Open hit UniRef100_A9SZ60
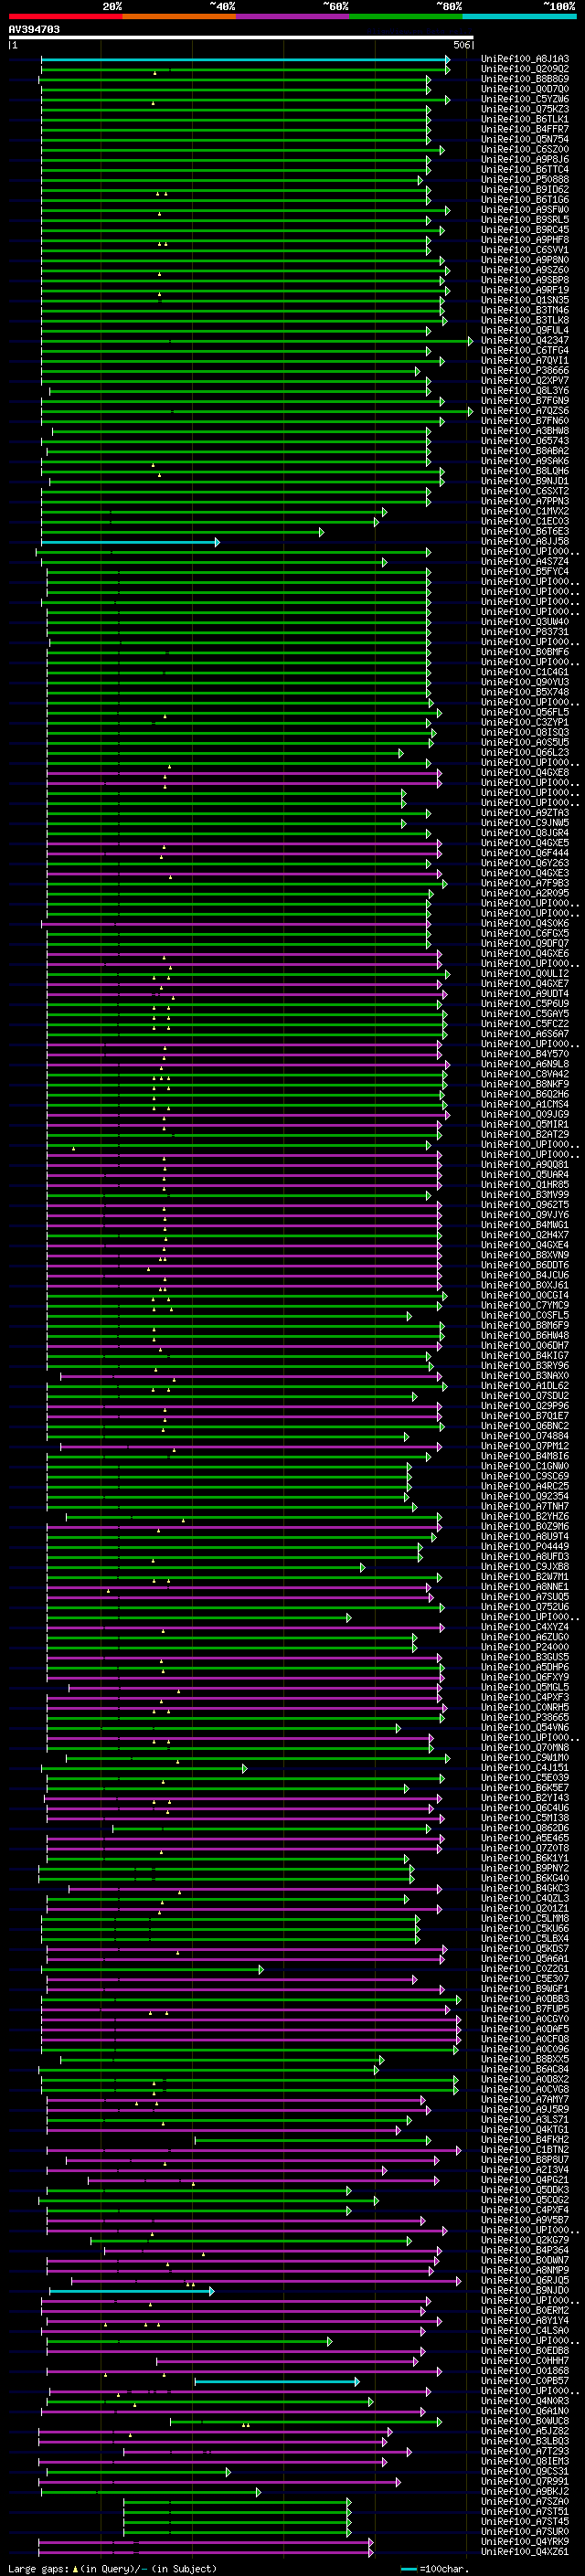The width and height of the screenshot is (585, 2576). click(x=525, y=270)
